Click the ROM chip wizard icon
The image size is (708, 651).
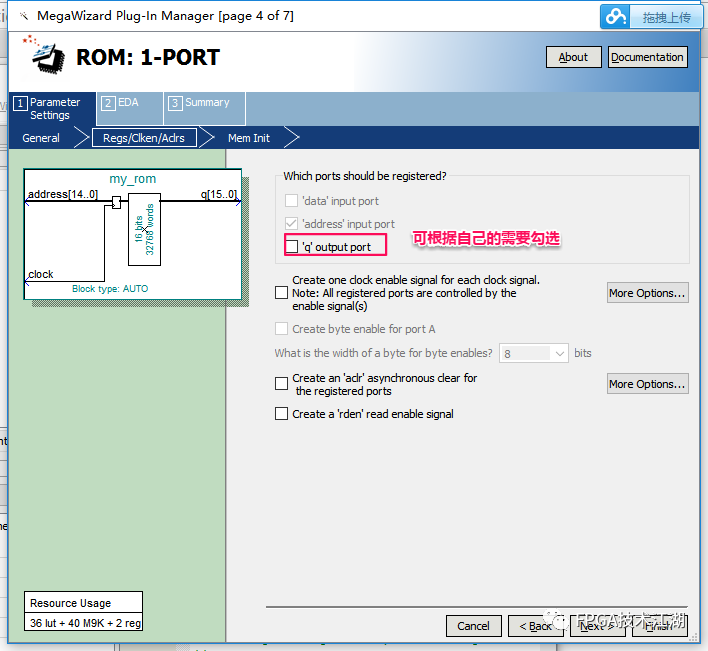coord(47,57)
